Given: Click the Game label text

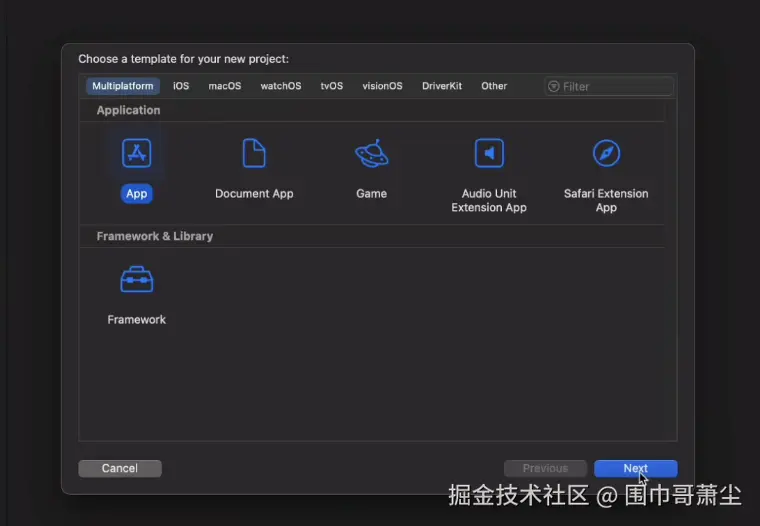Looking at the screenshot, I should (372, 193).
